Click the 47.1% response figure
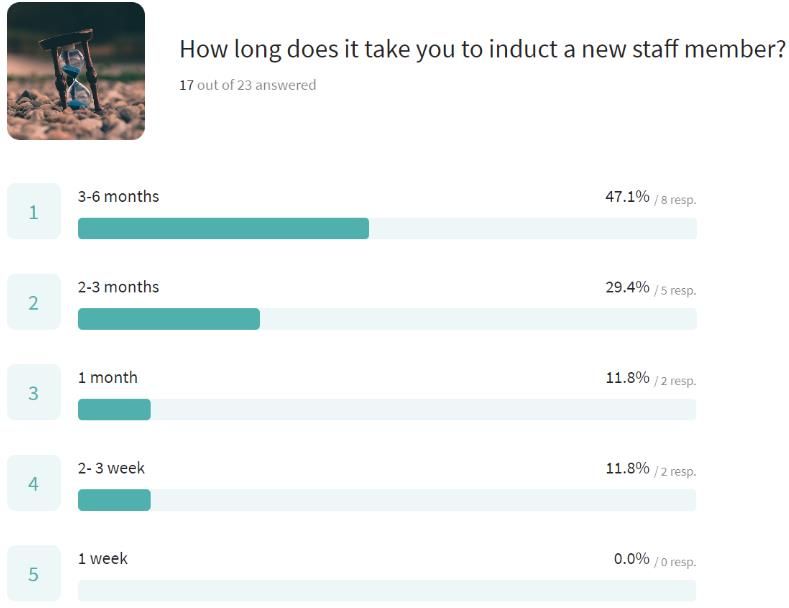This screenshot has width=789, height=608. tap(627, 196)
